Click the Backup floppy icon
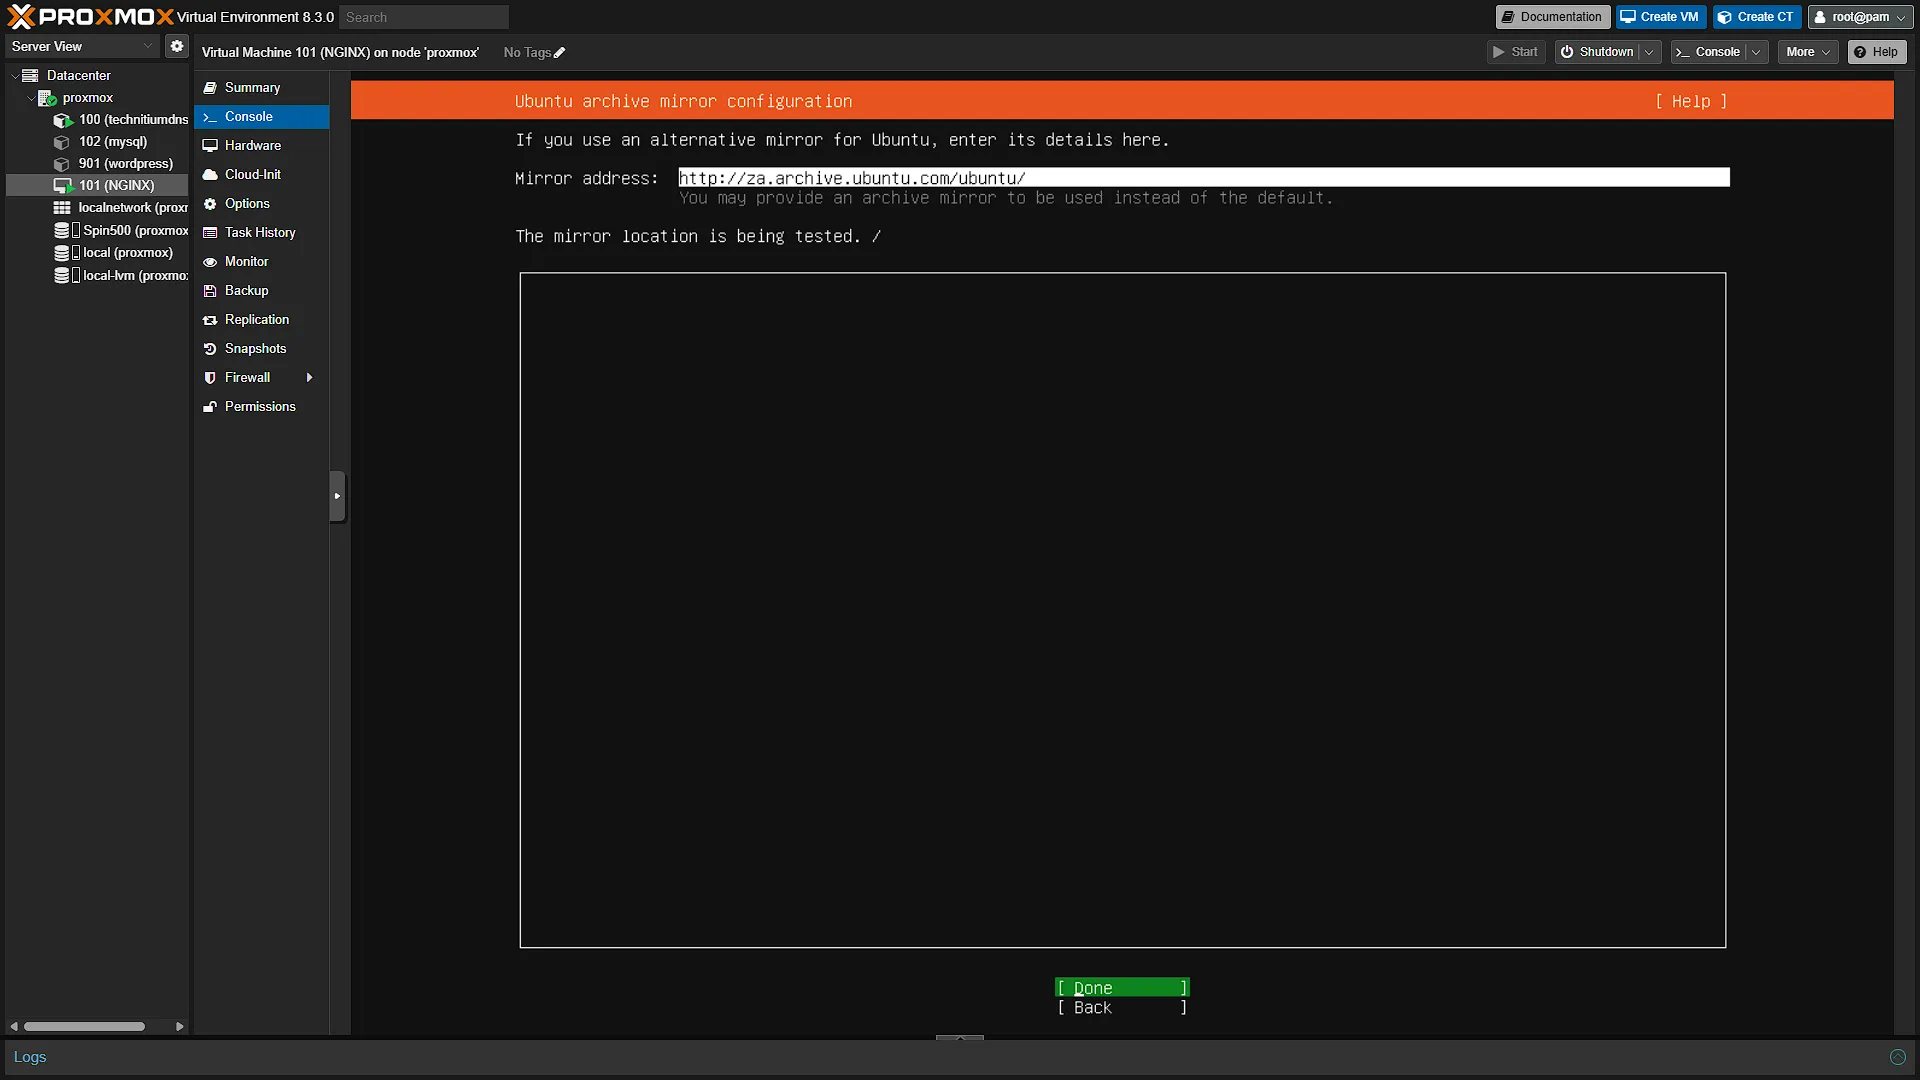Image resolution: width=1920 pixels, height=1080 pixels. (210, 291)
